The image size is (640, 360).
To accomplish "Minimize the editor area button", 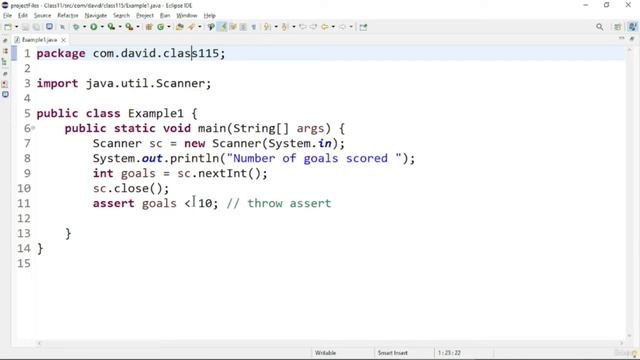I will tap(621, 38).
